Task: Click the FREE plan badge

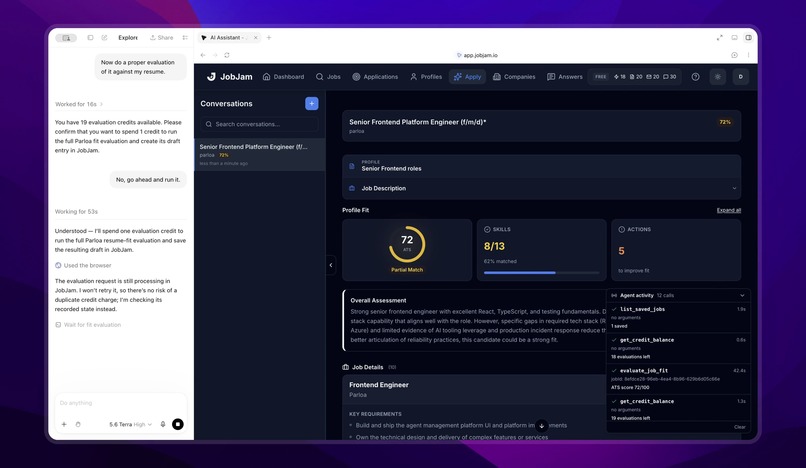Action: click(x=600, y=77)
